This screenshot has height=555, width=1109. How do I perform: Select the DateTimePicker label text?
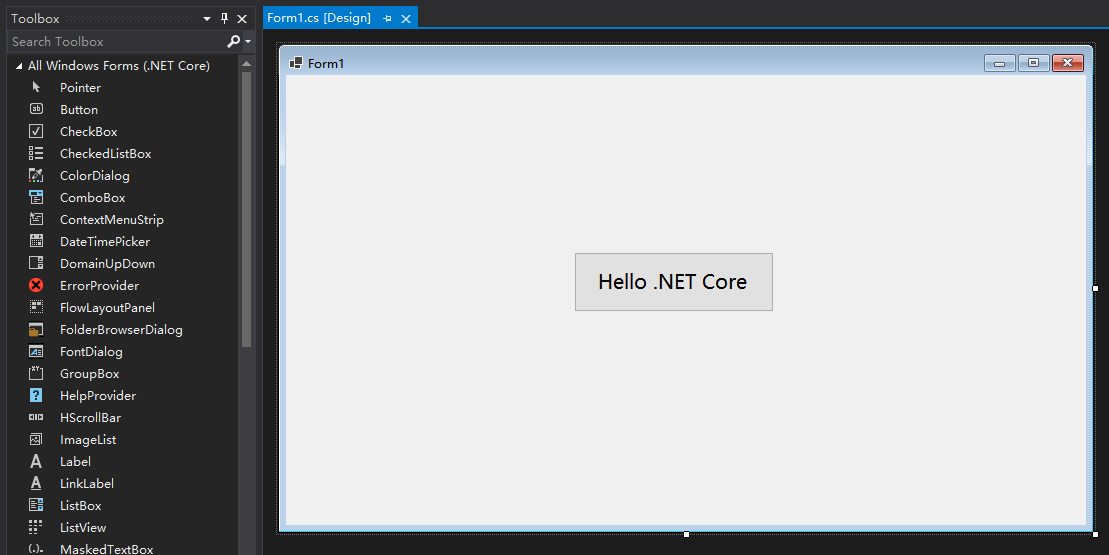105,242
